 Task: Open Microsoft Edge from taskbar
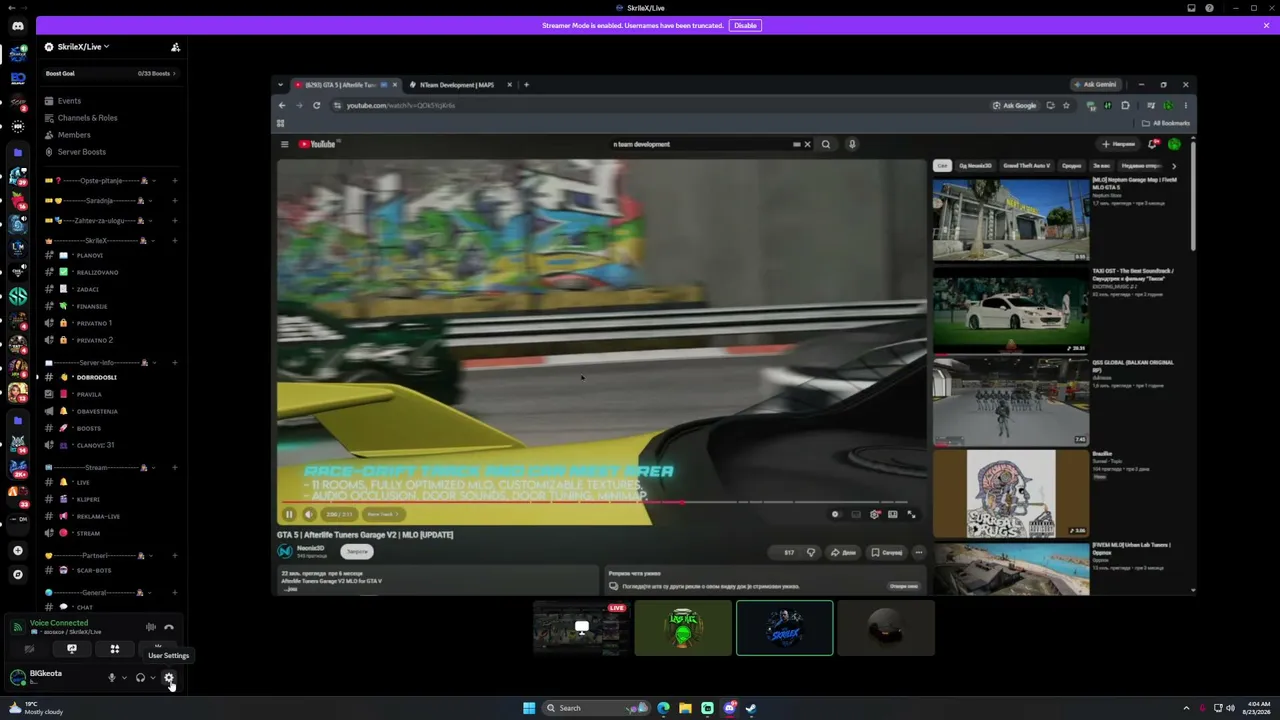(x=663, y=708)
